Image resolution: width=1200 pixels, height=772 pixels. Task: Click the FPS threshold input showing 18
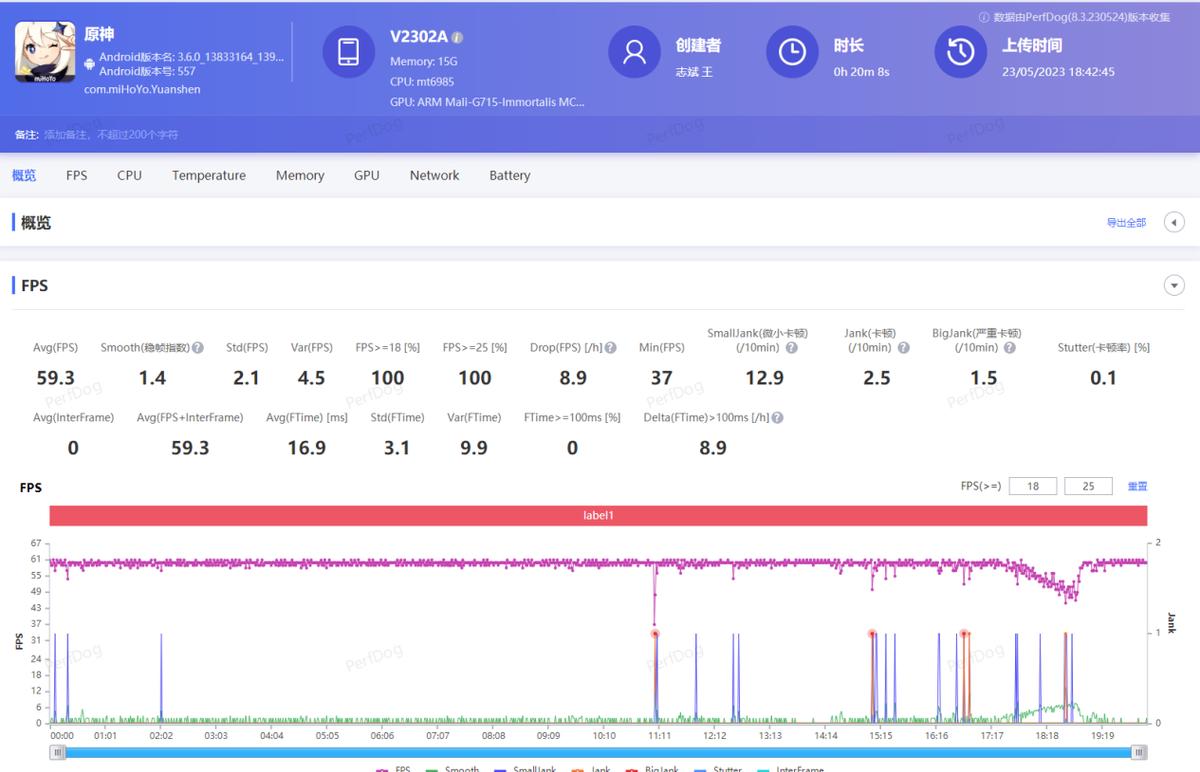(1032, 485)
